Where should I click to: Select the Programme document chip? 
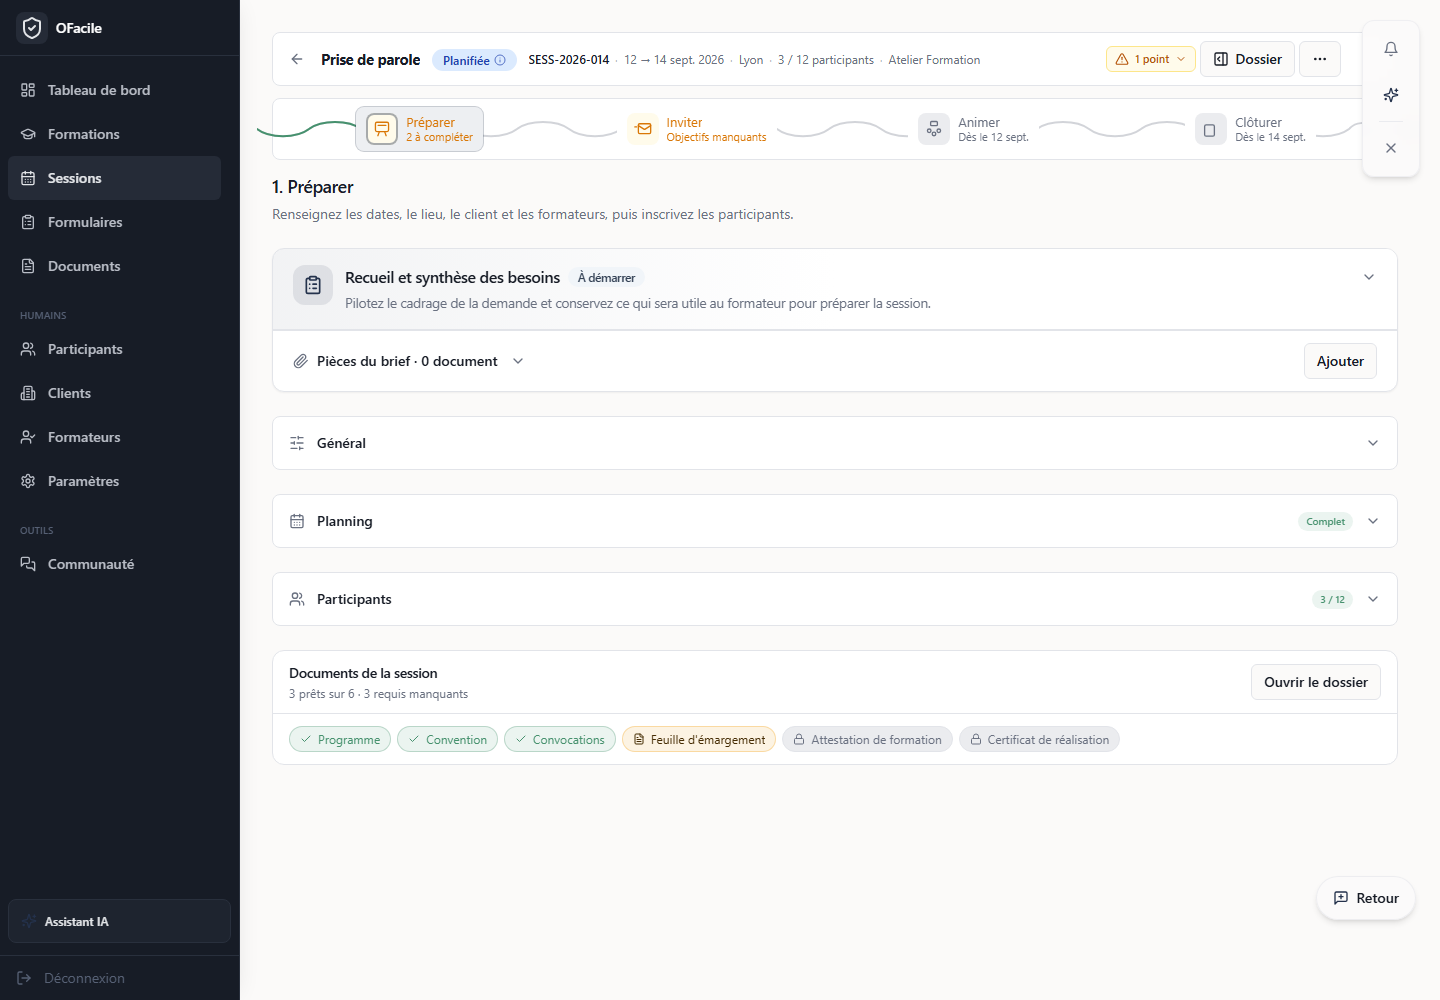tap(340, 739)
